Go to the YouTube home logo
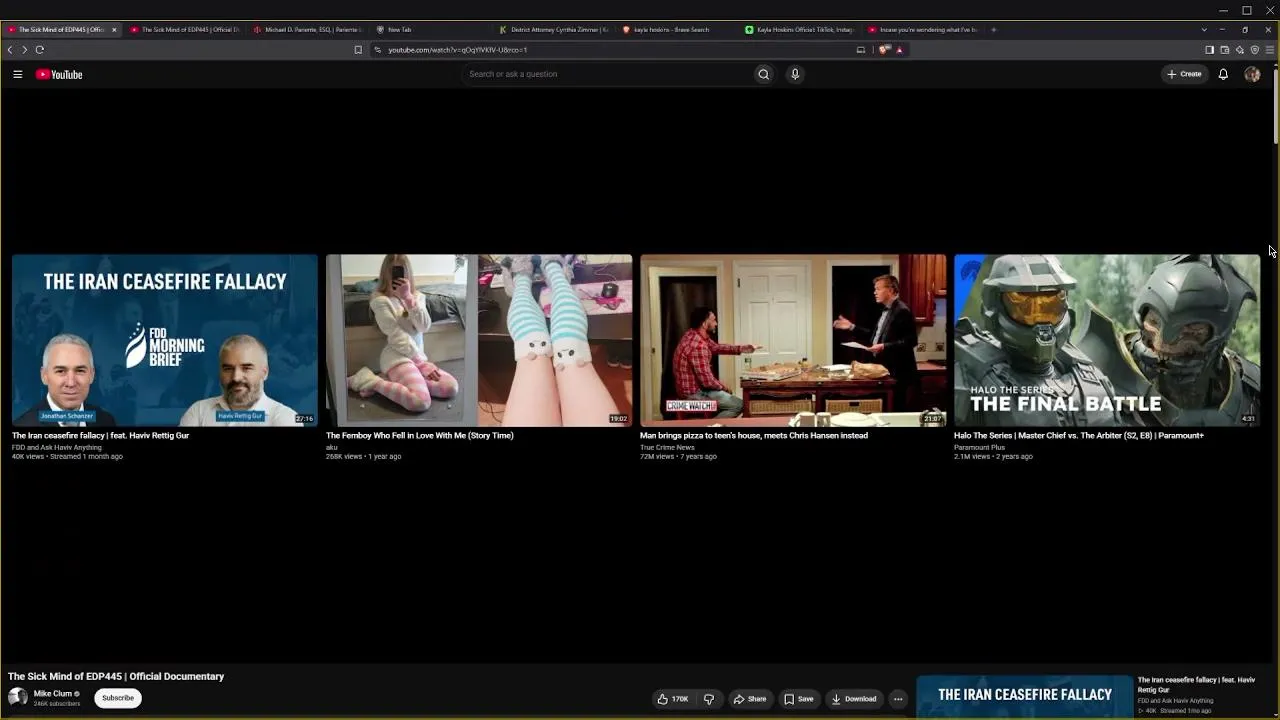 click(59, 74)
